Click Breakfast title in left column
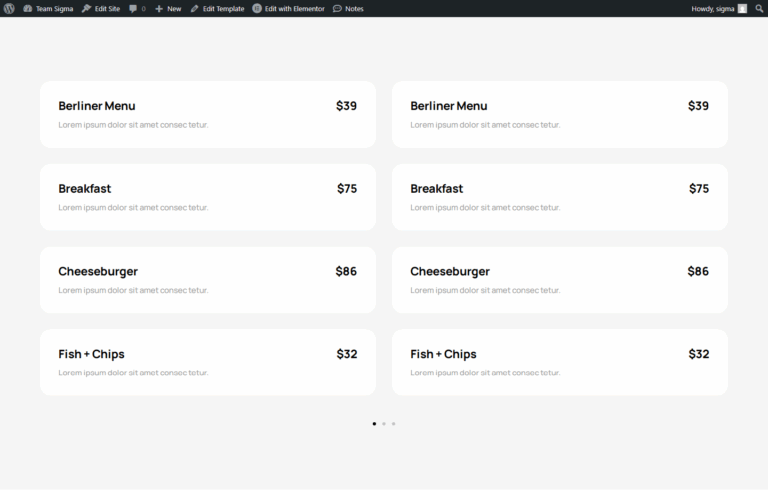768x490 pixels. 85,189
